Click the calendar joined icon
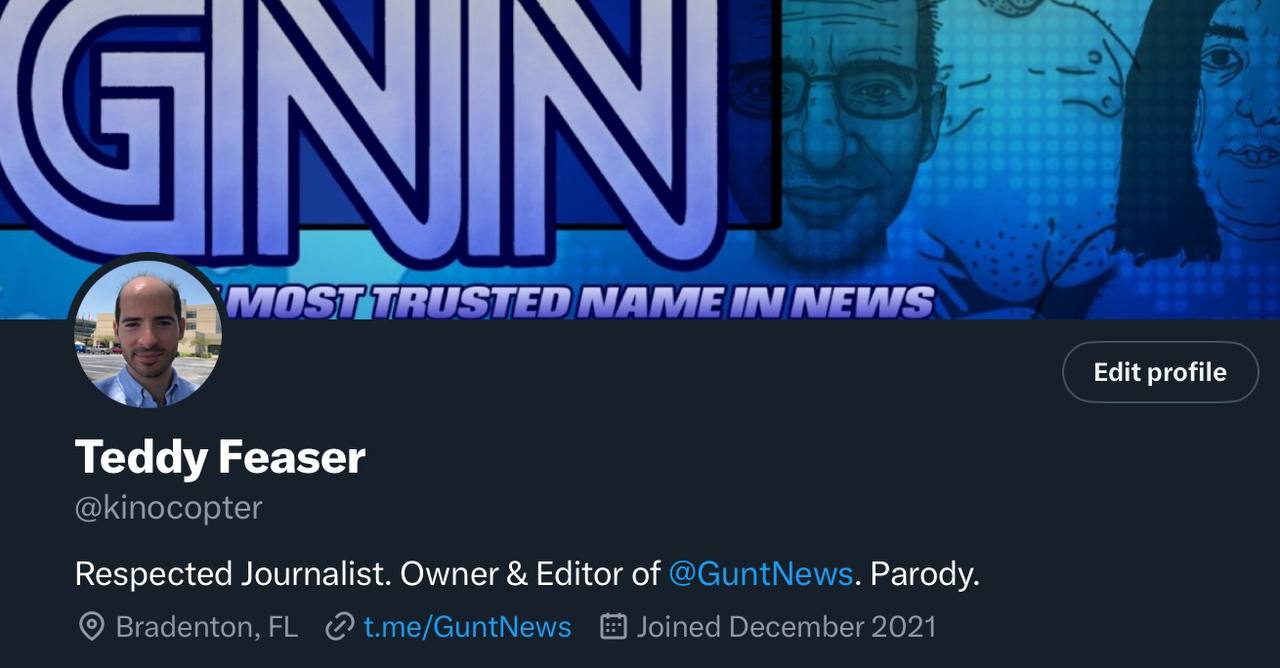 coord(613,627)
